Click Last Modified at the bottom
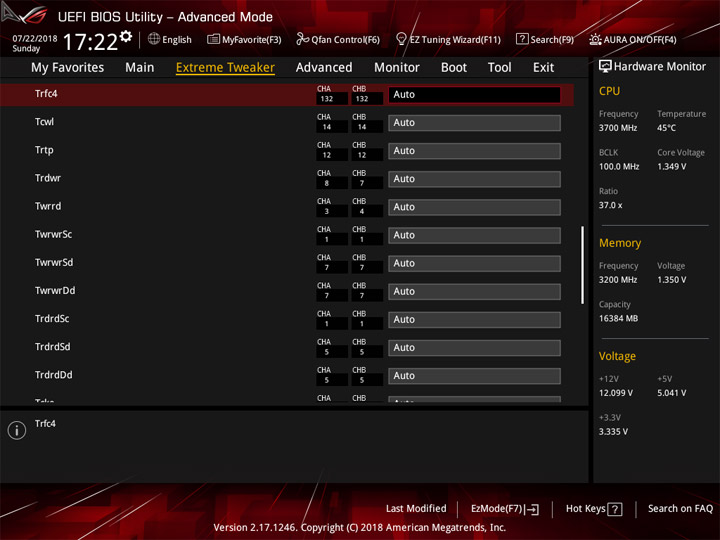Screen dimensions: 720x540 (416, 508)
